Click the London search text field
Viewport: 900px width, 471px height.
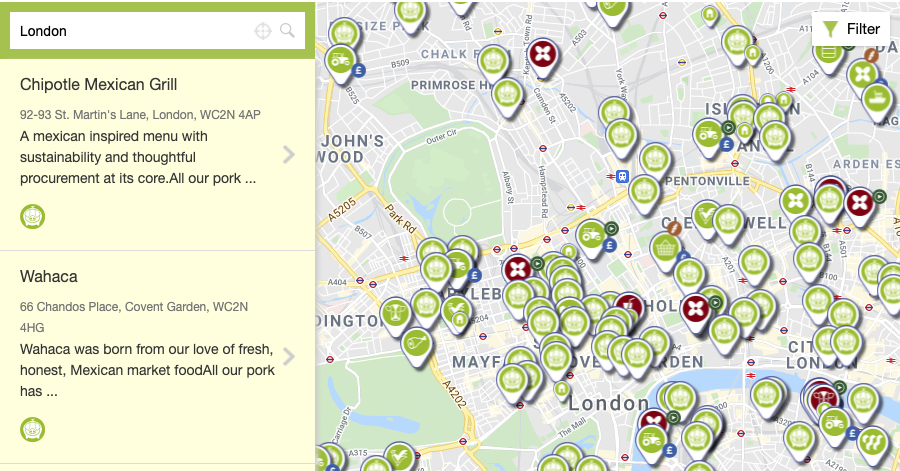[130, 31]
